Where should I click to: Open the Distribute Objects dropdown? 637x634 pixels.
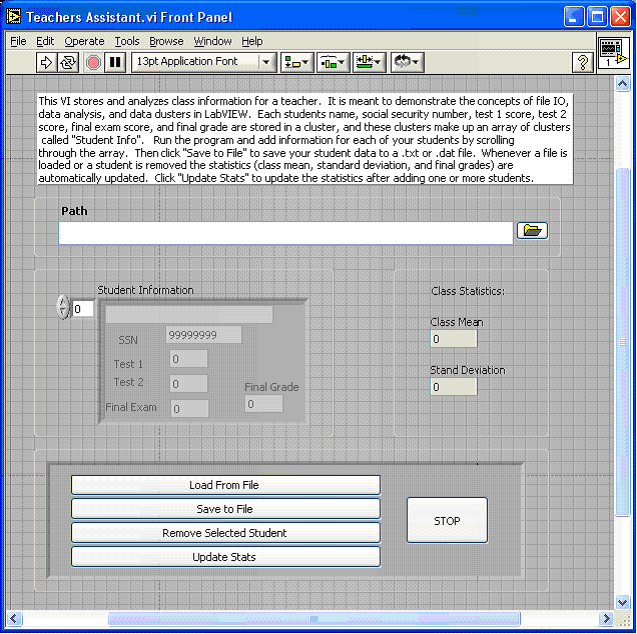coord(333,62)
